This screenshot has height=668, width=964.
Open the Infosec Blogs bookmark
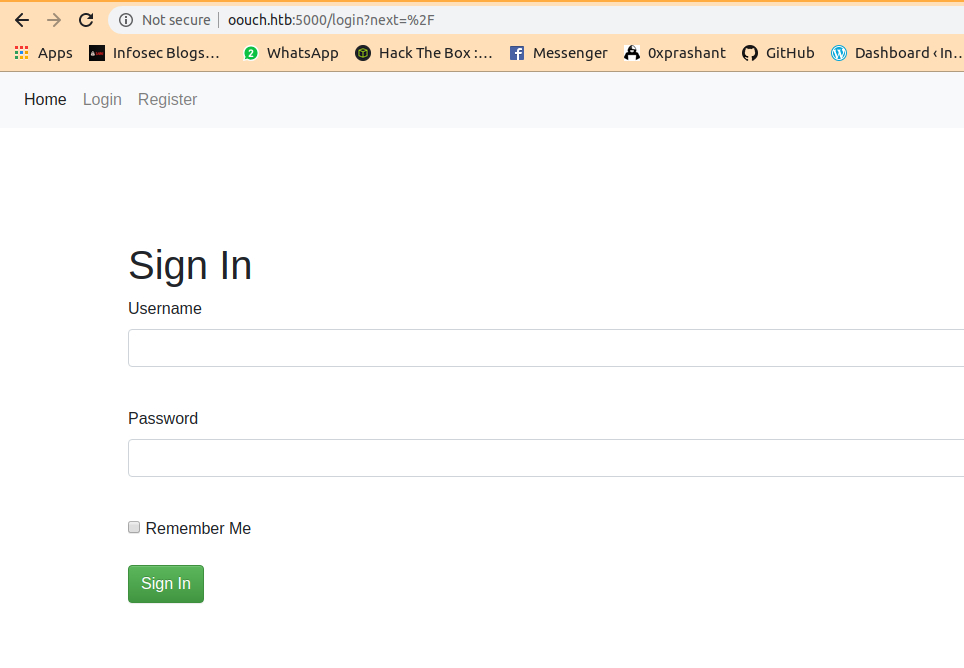click(x=155, y=53)
